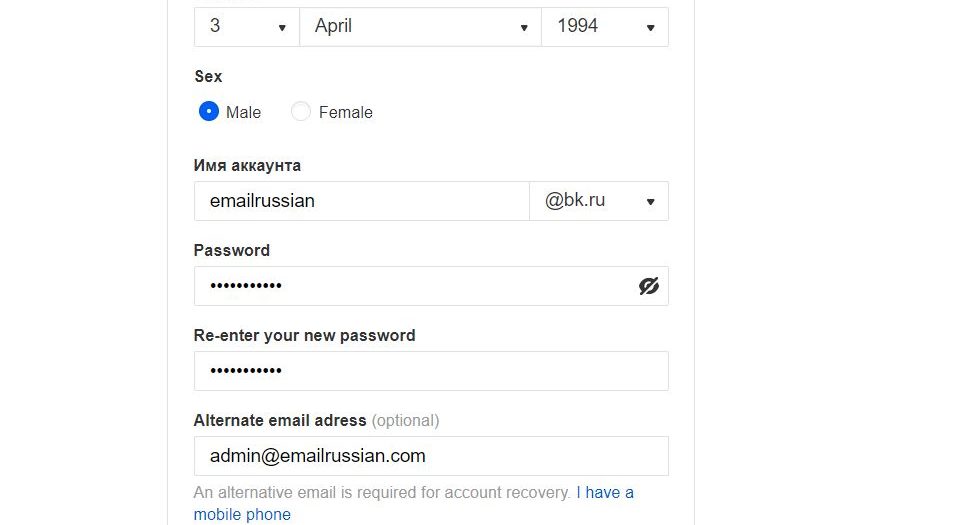Open the birth month dropdown showing April
Viewport: 975px width, 525px height.
420,27
